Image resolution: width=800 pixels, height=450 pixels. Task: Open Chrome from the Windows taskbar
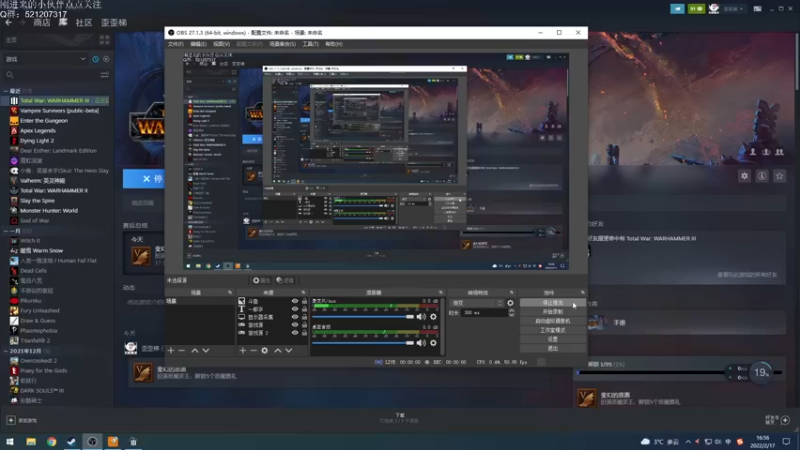click(x=52, y=441)
